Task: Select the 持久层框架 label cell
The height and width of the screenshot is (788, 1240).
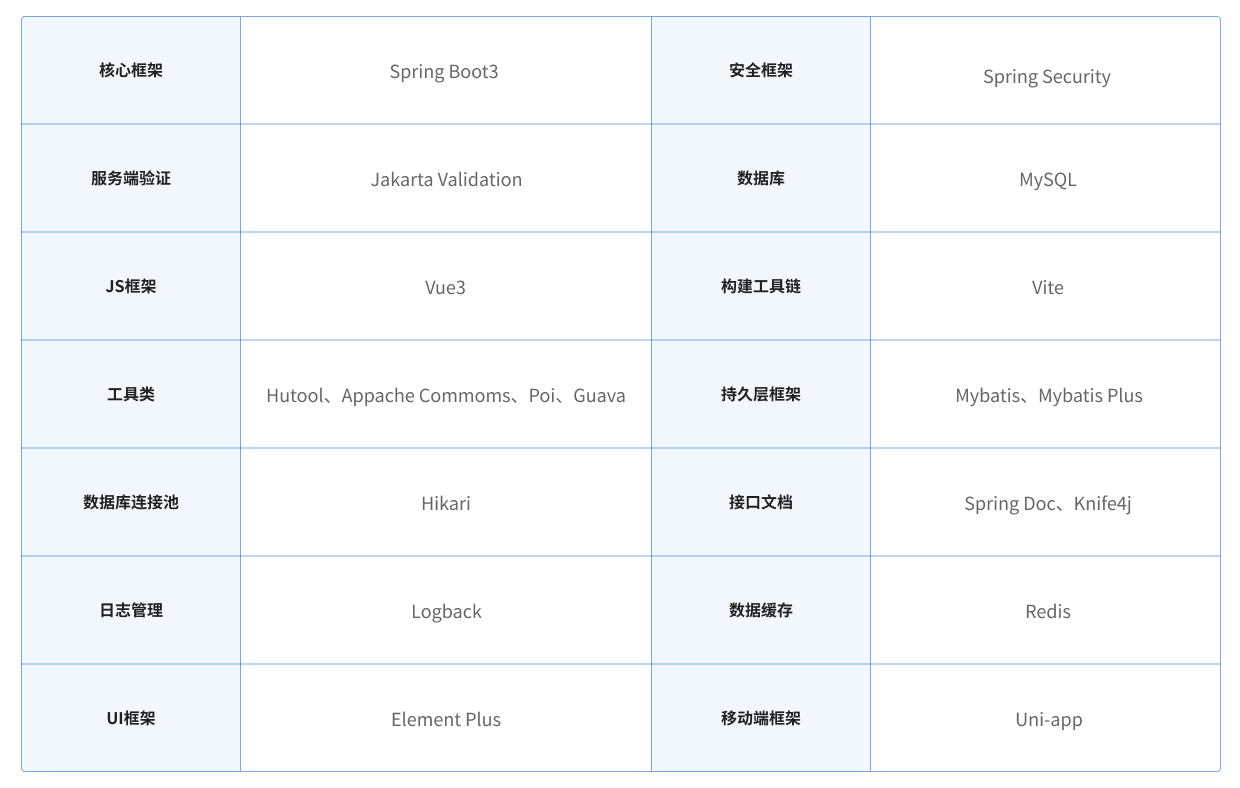Action: pos(761,394)
